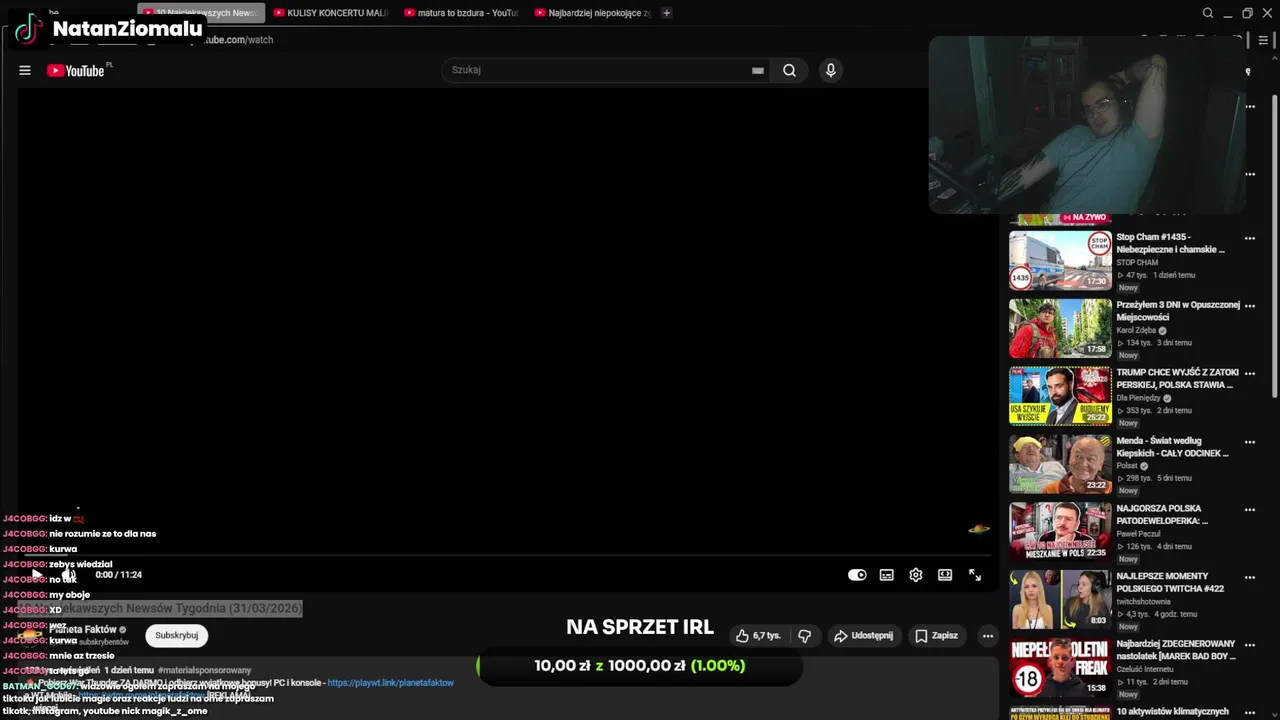Open options for Najbardziej ZDEGENEROWANY nastolatek video
Image resolution: width=1280 pixels, height=720 pixels.
[1249, 645]
